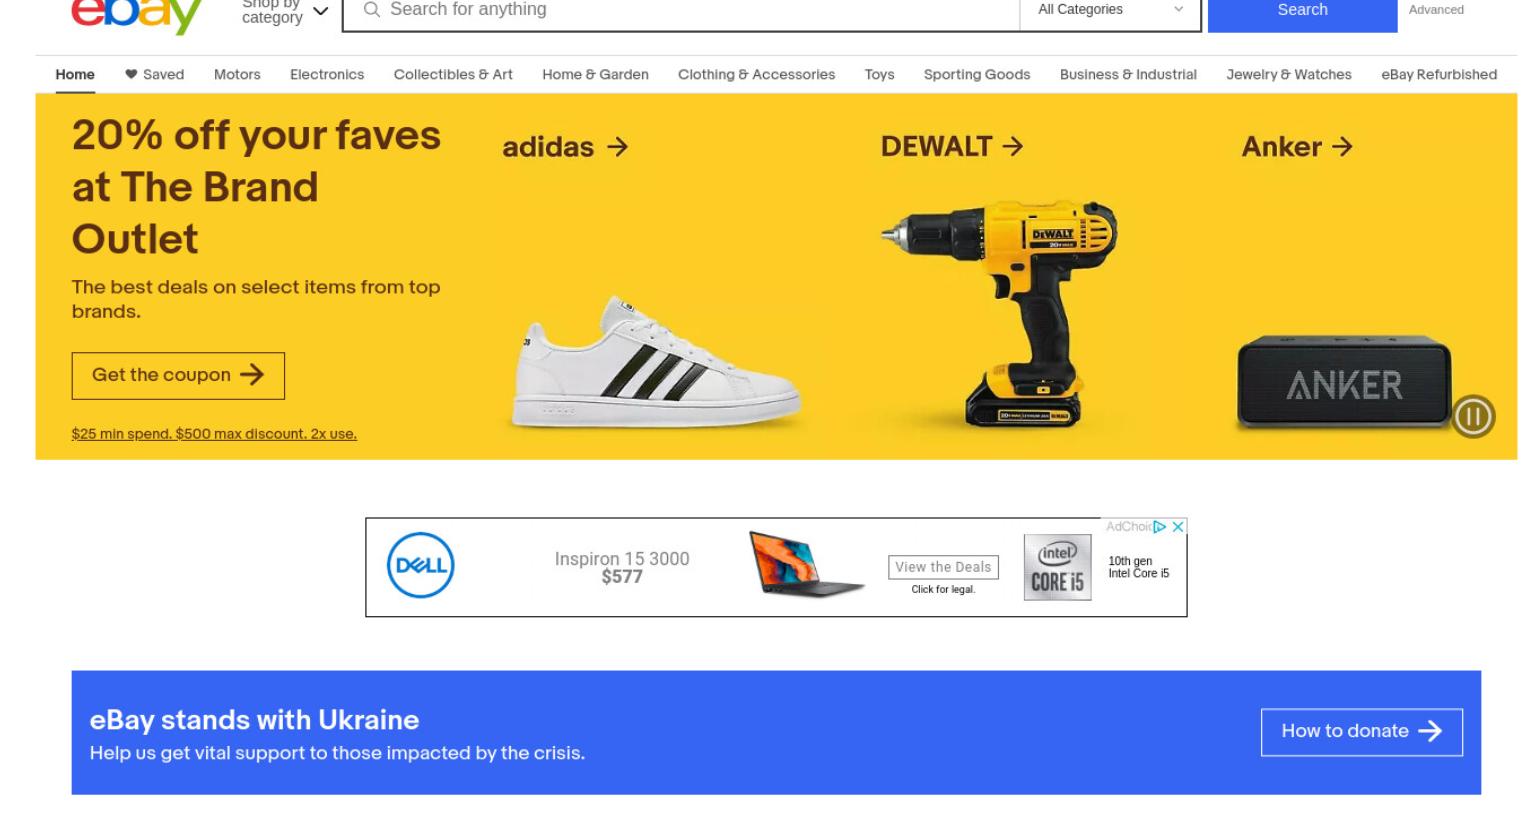Click the AdChoices icon
This screenshot has width=1536, height=824.
(1159, 526)
